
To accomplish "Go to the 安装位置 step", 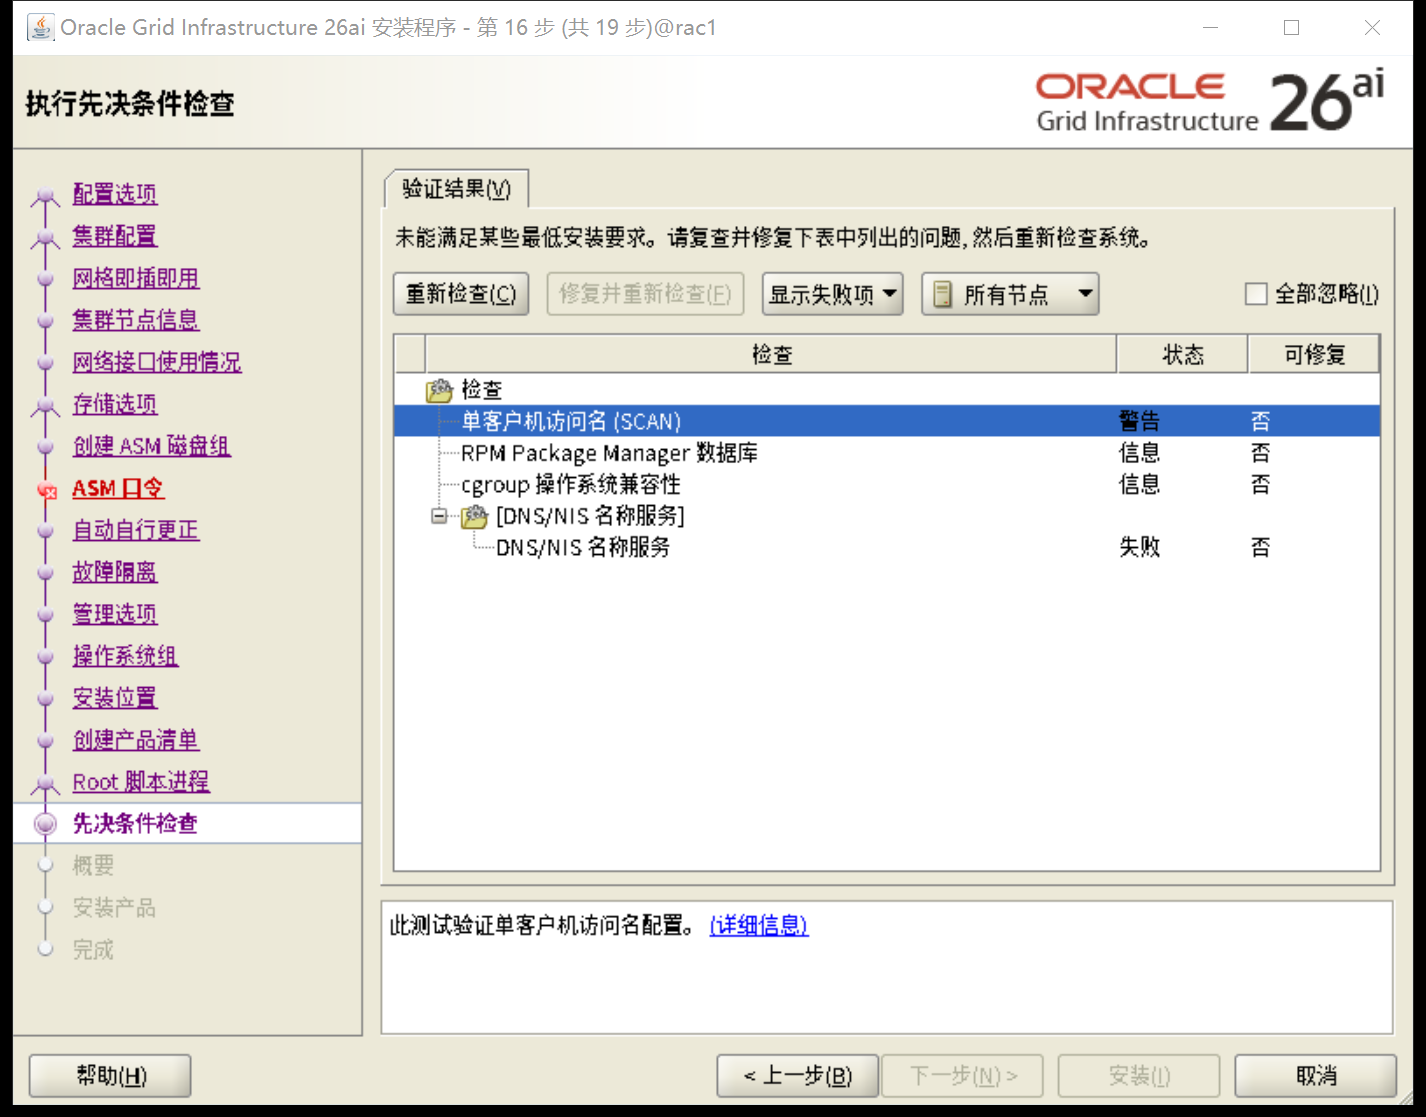I will pyautogui.click(x=115, y=698).
